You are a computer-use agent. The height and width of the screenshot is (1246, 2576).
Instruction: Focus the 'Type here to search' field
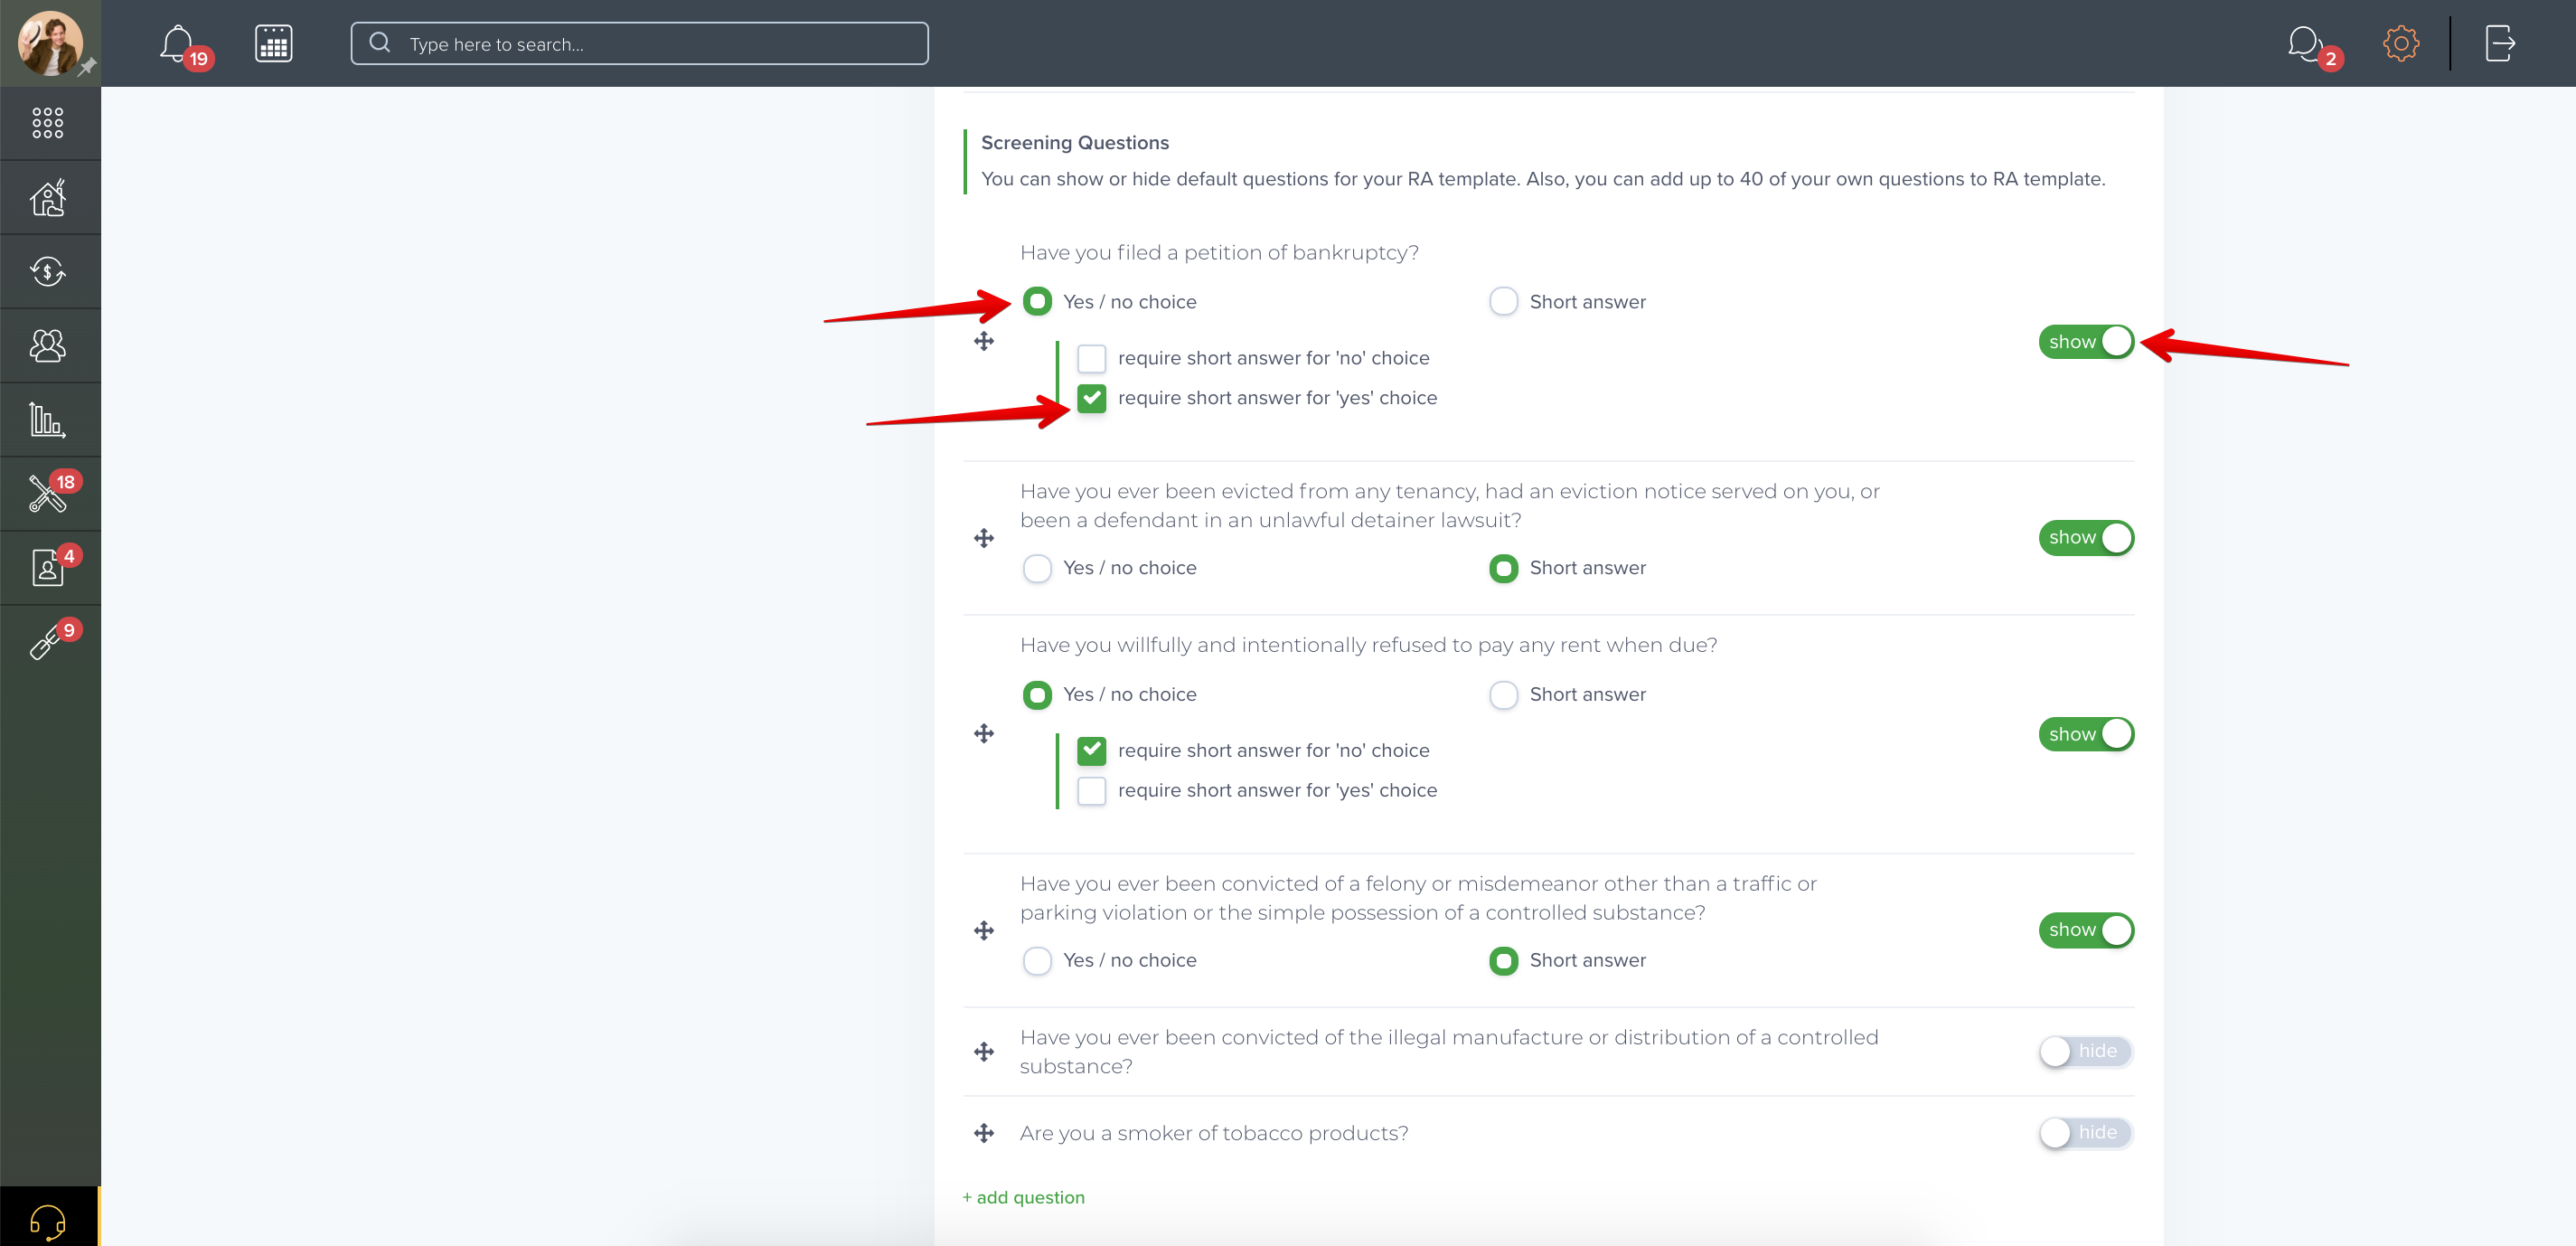tap(639, 43)
